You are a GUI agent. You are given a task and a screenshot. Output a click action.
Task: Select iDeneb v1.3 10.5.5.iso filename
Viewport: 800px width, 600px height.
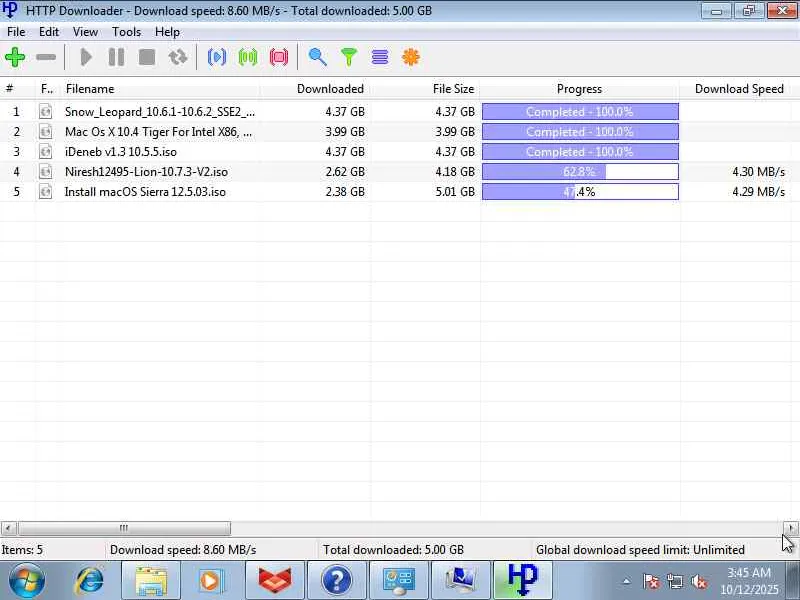(121, 152)
